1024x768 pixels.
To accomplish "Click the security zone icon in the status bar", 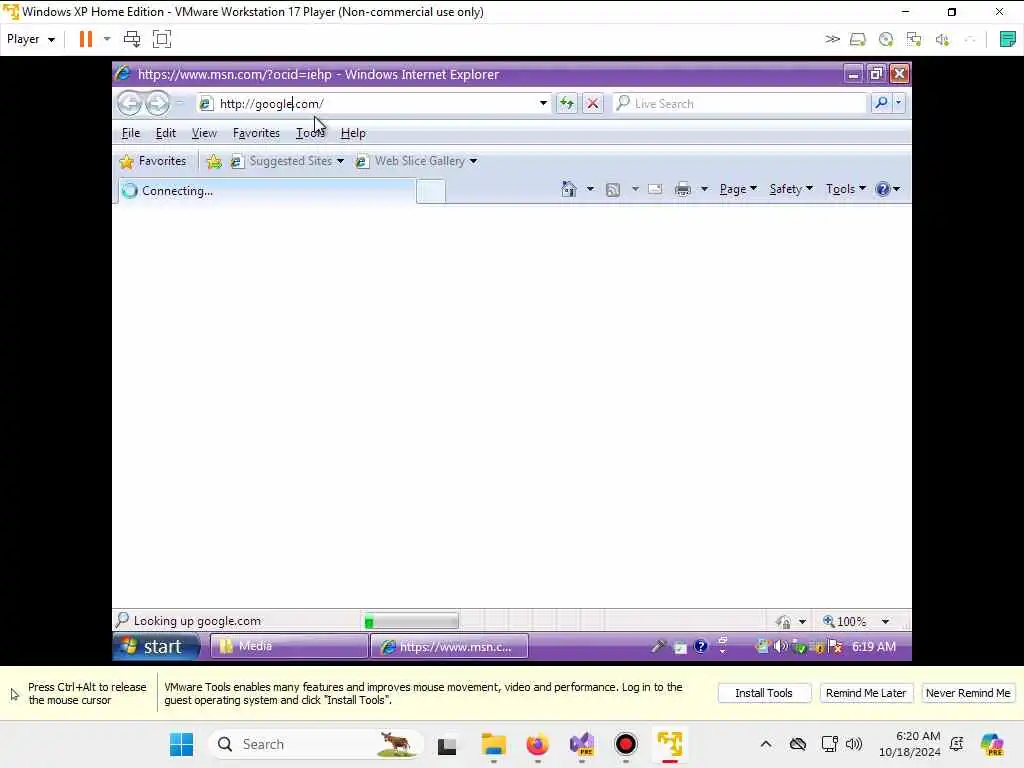I will coord(784,622).
